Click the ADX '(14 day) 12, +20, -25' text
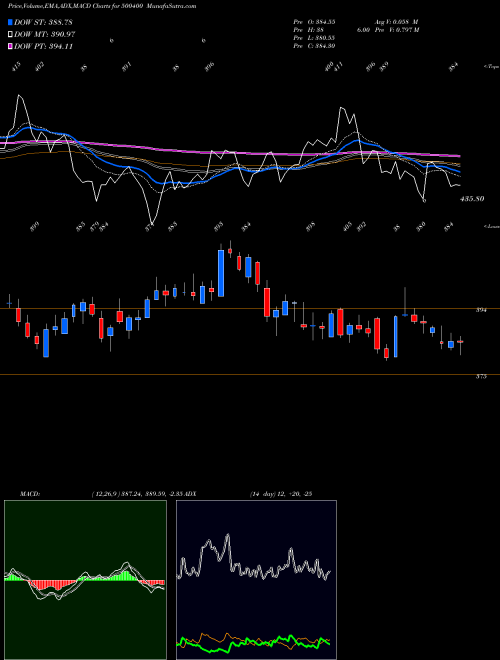 (281, 494)
